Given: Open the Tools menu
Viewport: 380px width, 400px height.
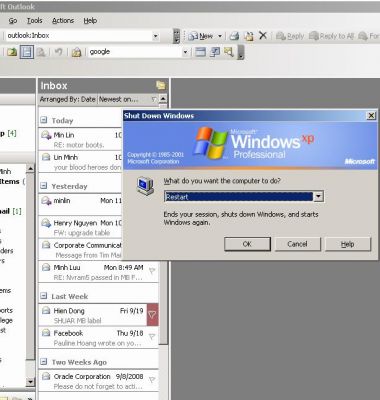Looking at the screenshot, I should point(34,21).
